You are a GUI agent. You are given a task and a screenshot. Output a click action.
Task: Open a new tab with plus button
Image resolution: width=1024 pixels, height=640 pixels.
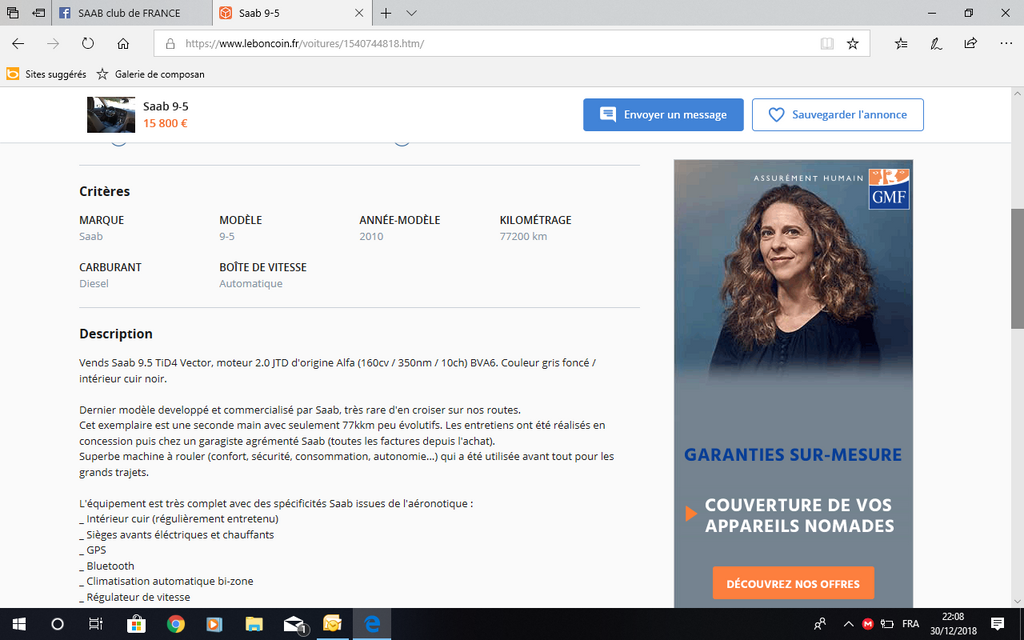pos(386,13)
